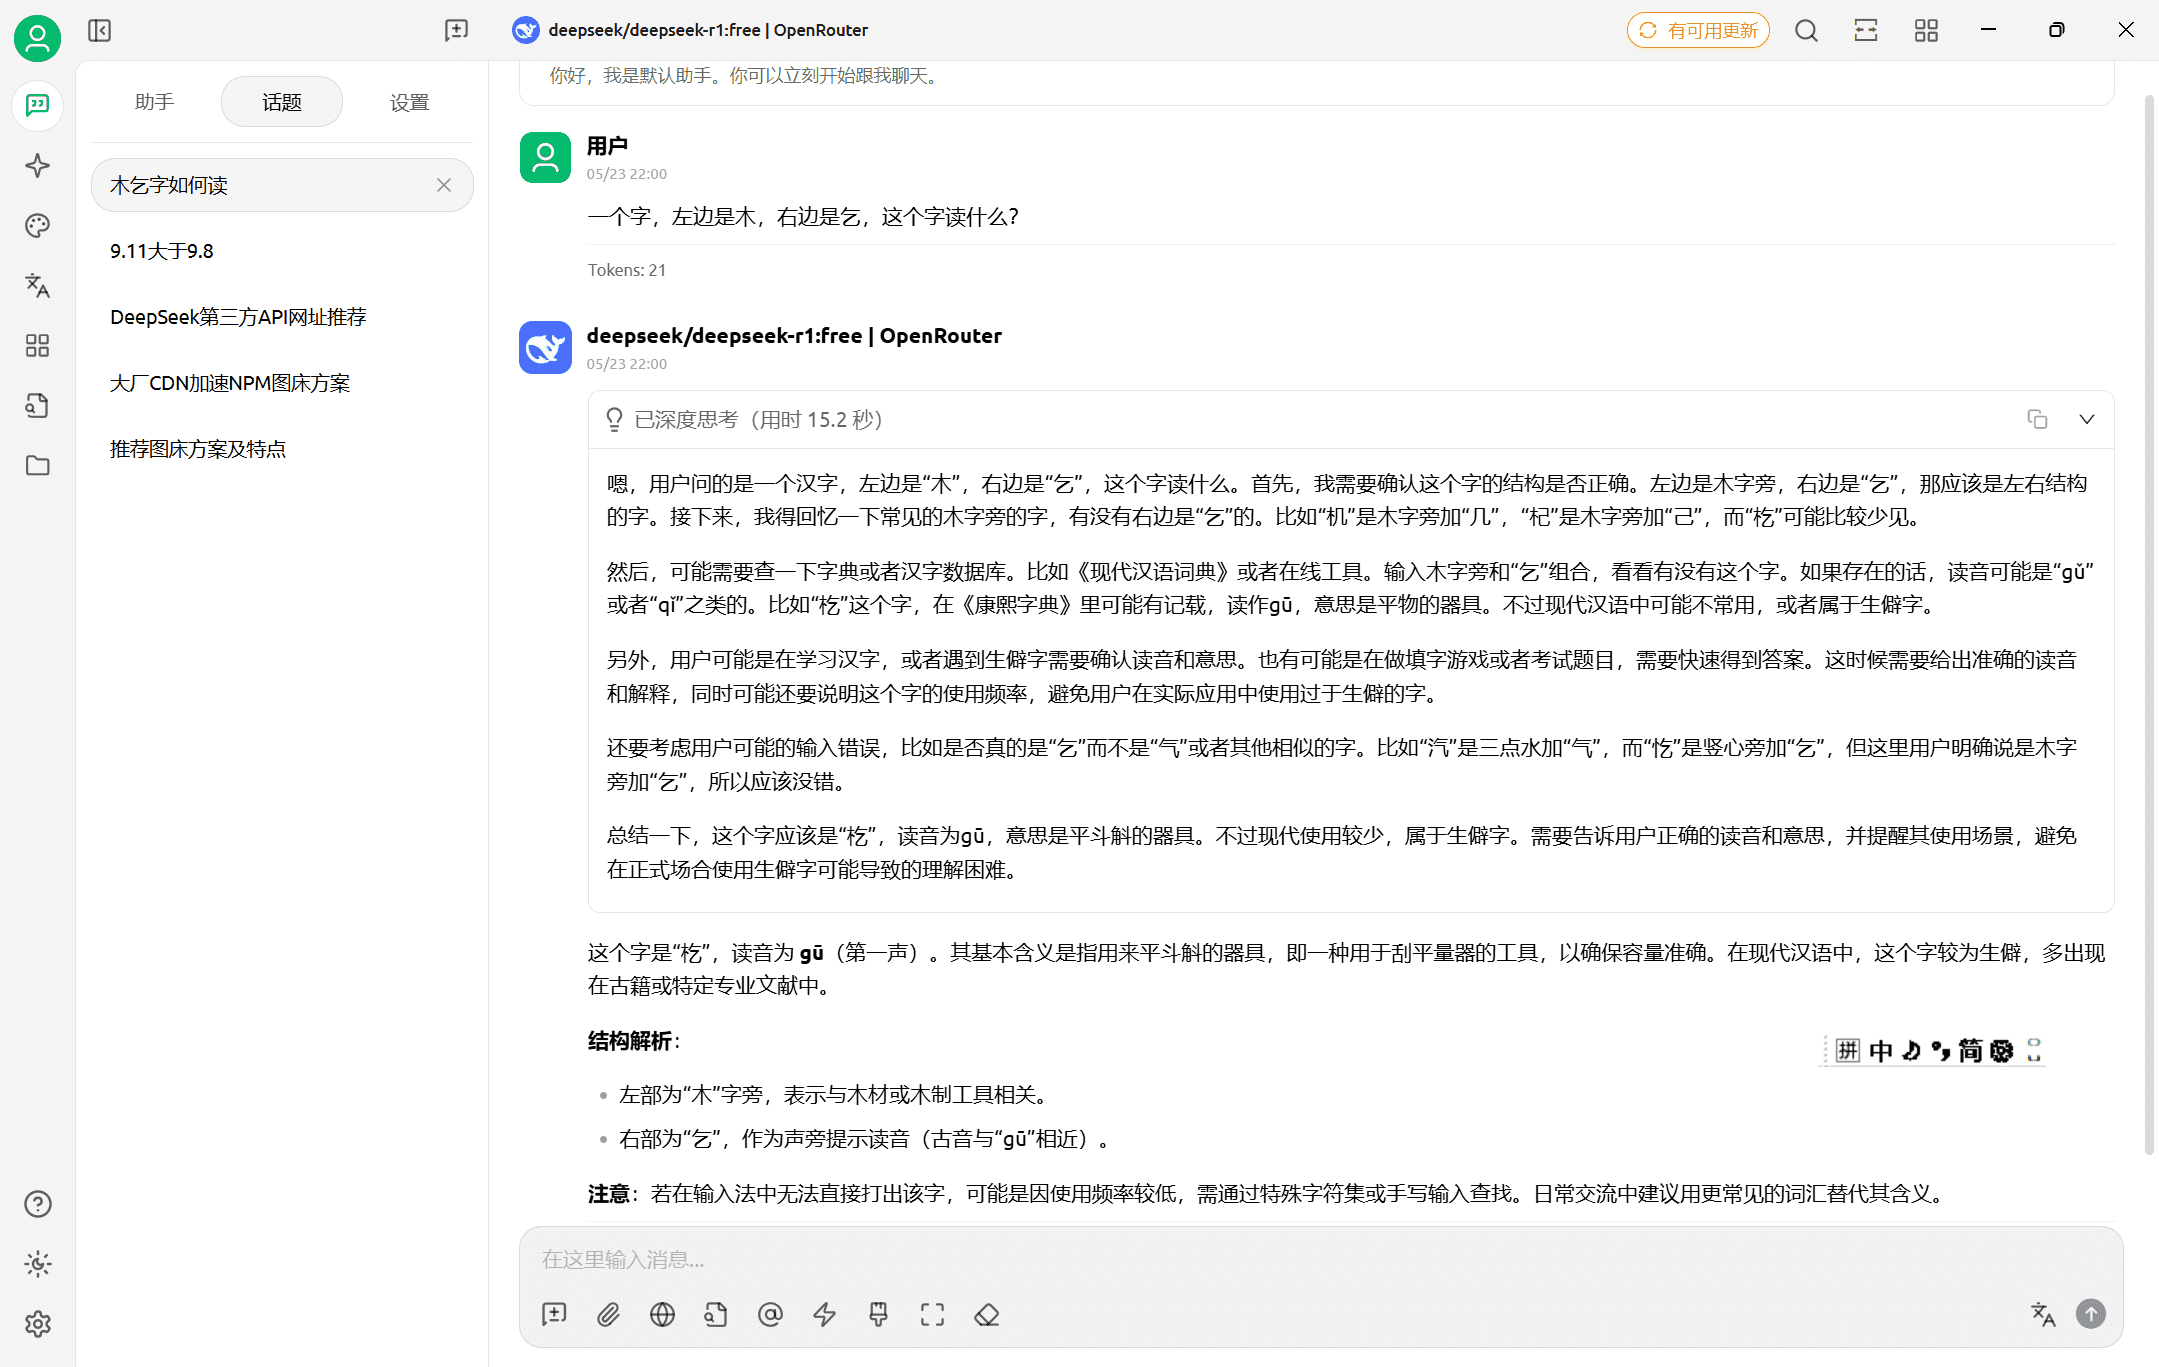Copy the deep-thinking reasoning text
Screen dimensions: 2159x1367
click(2038, 419)
